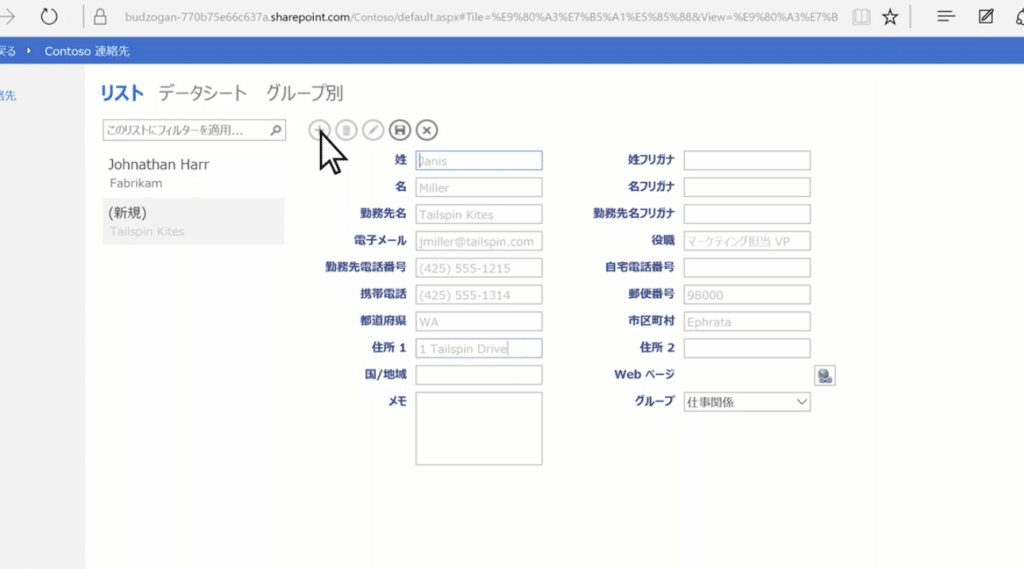The height and width of the screenshot is (569, 1024).
Task: Click the 自宅電話番号 field
Action: tap(746, 268)
